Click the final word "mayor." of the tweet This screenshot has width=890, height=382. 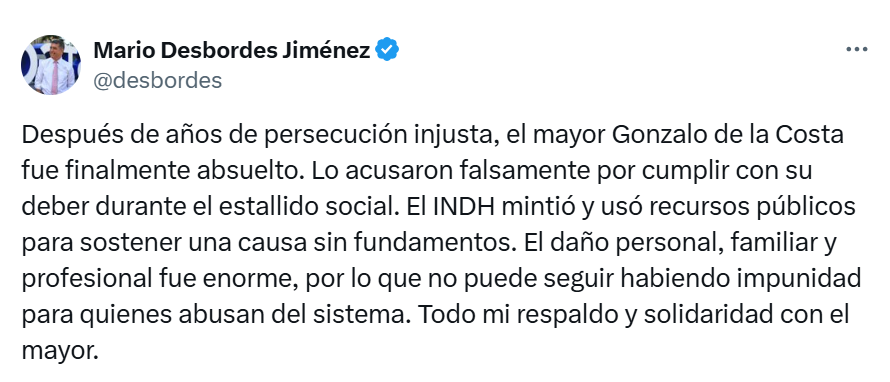click(x=60, y=351)
